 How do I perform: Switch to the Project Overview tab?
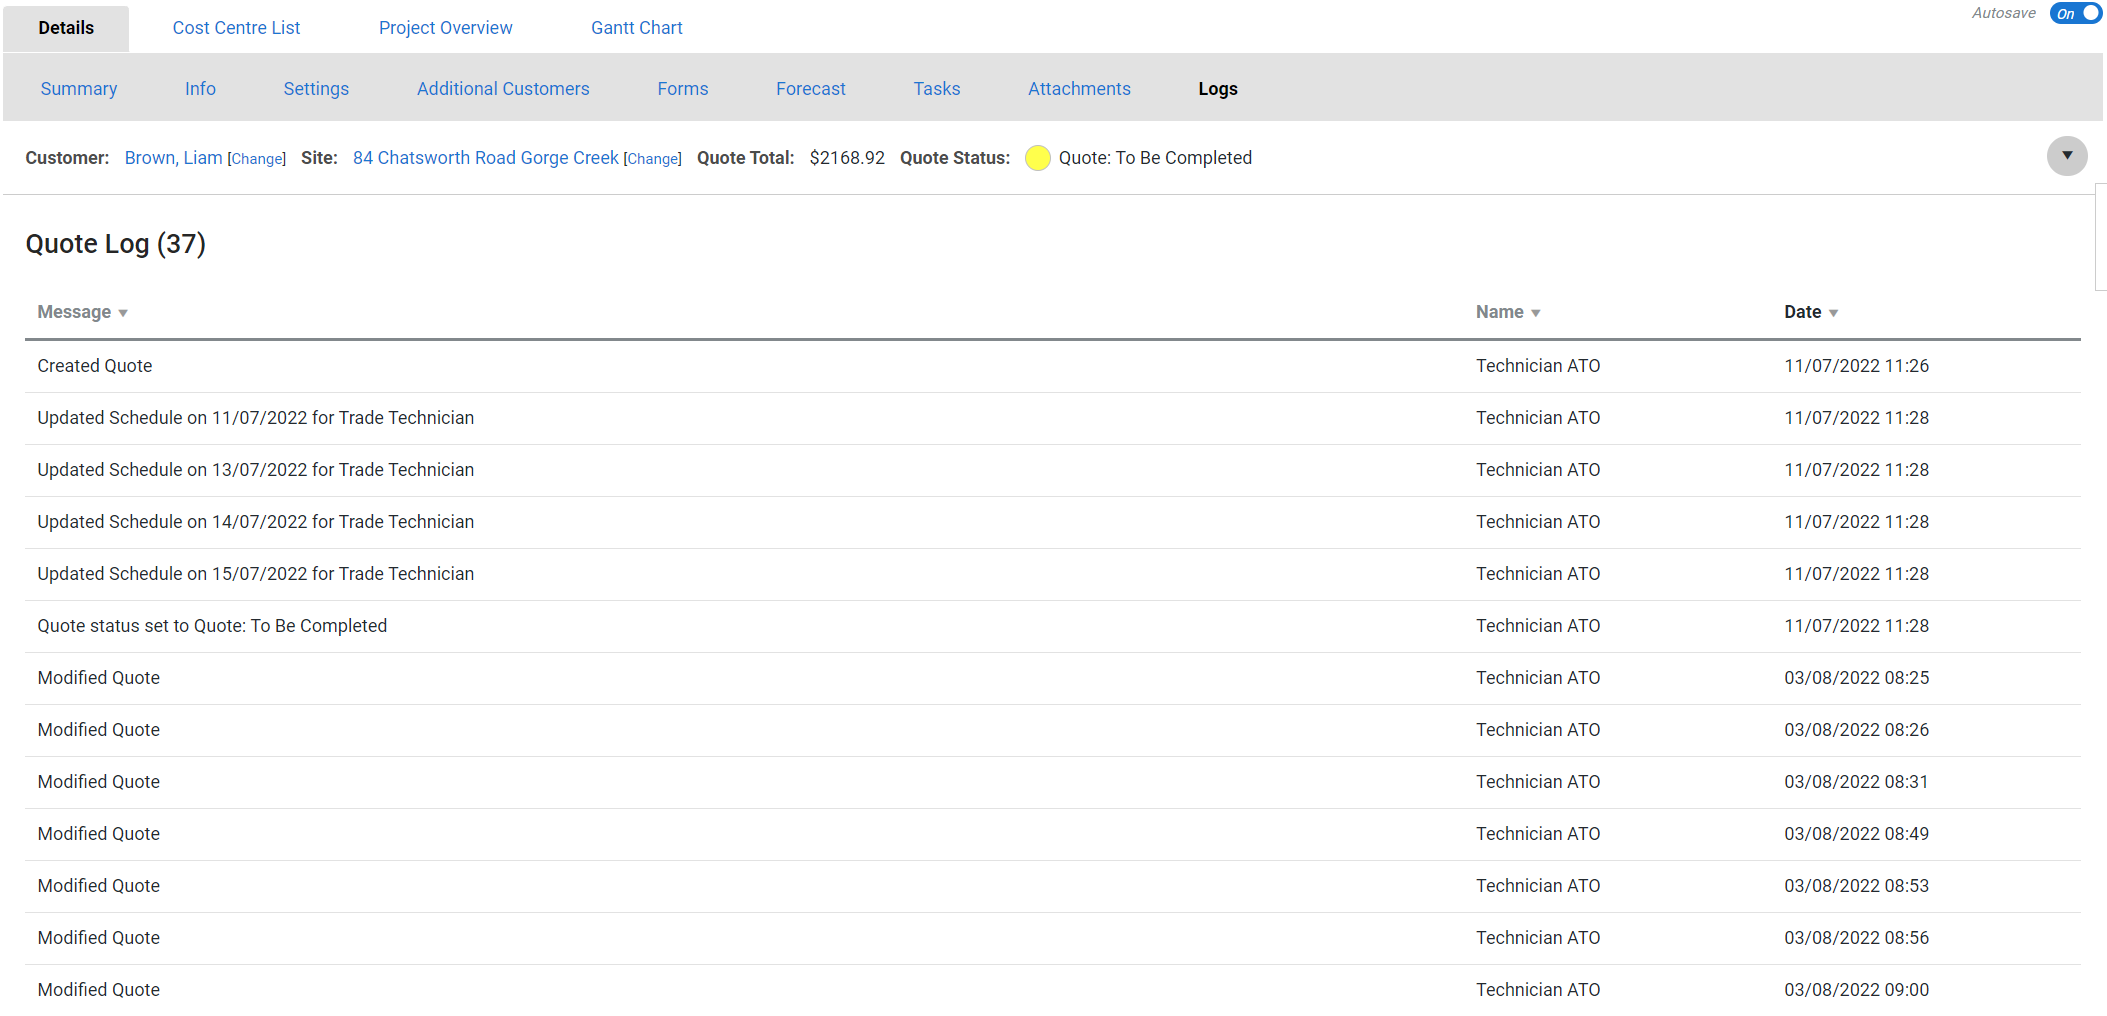[445, 28]
